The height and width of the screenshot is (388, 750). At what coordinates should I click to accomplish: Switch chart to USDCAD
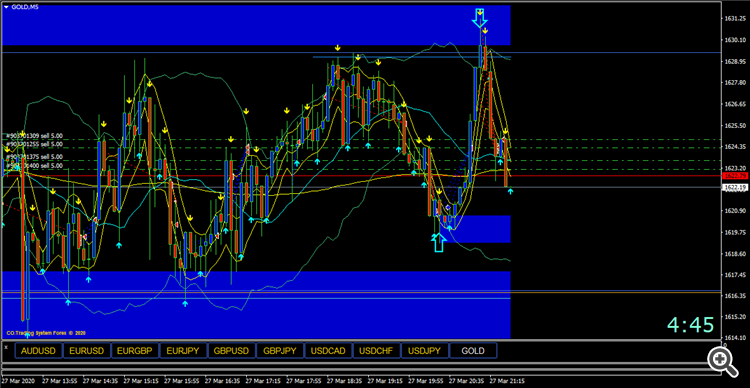click(328, 351)
